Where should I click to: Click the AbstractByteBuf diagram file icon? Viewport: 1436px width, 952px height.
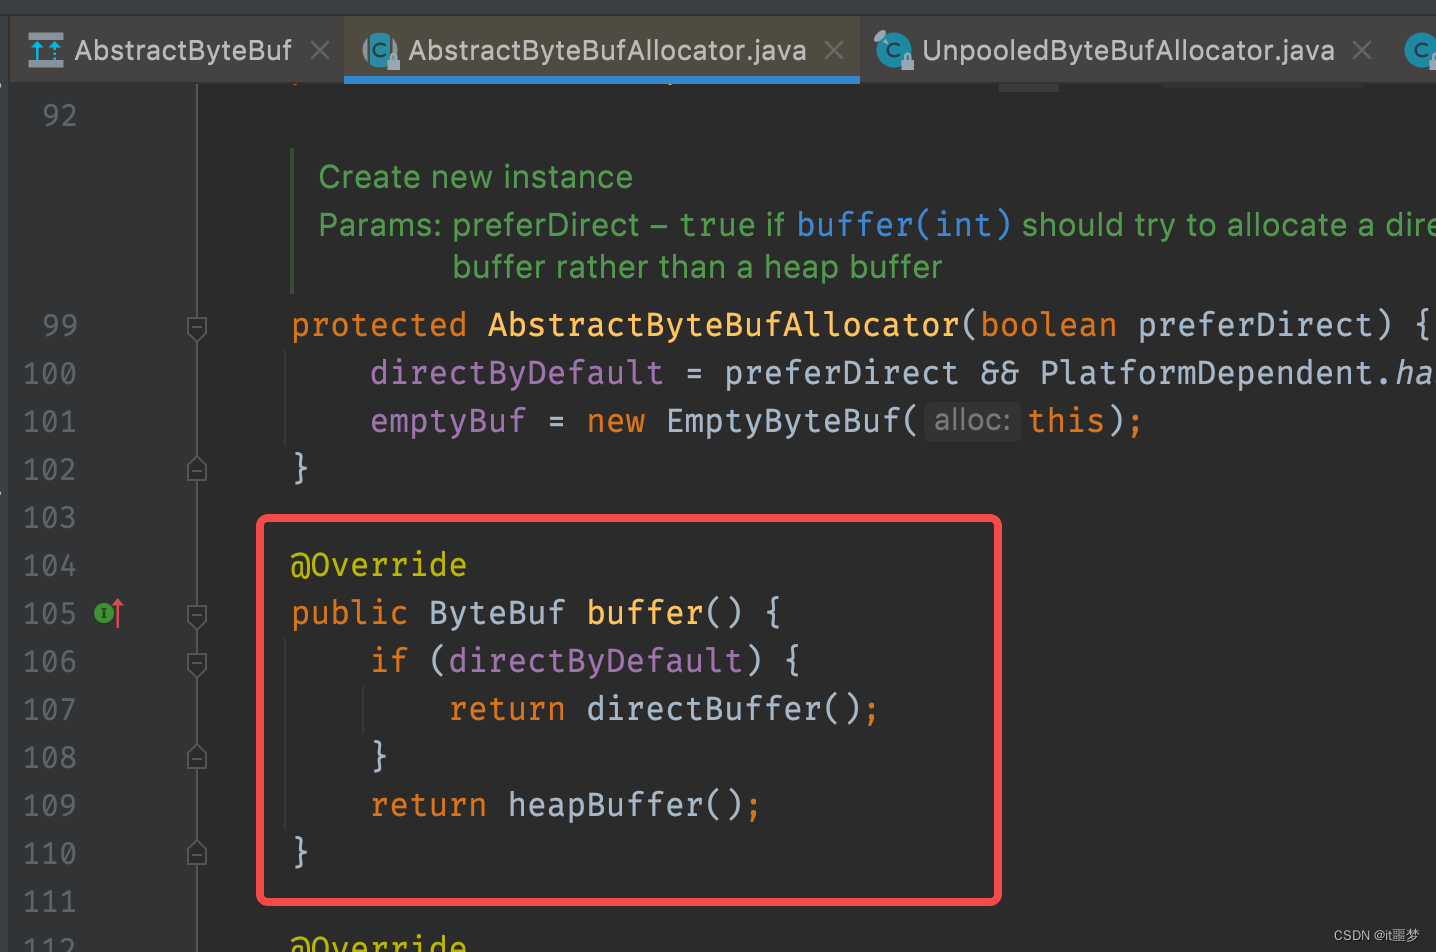click(x=46, y=50)
